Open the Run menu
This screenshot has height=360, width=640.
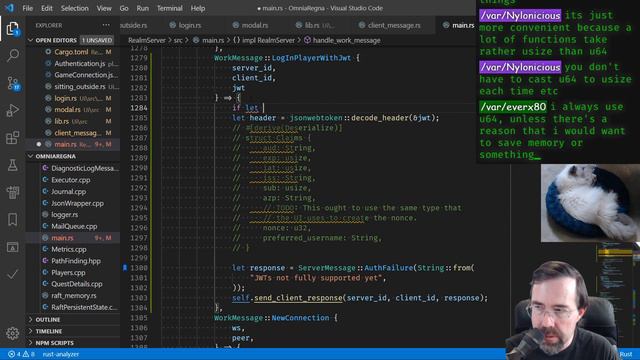point(142,8)
